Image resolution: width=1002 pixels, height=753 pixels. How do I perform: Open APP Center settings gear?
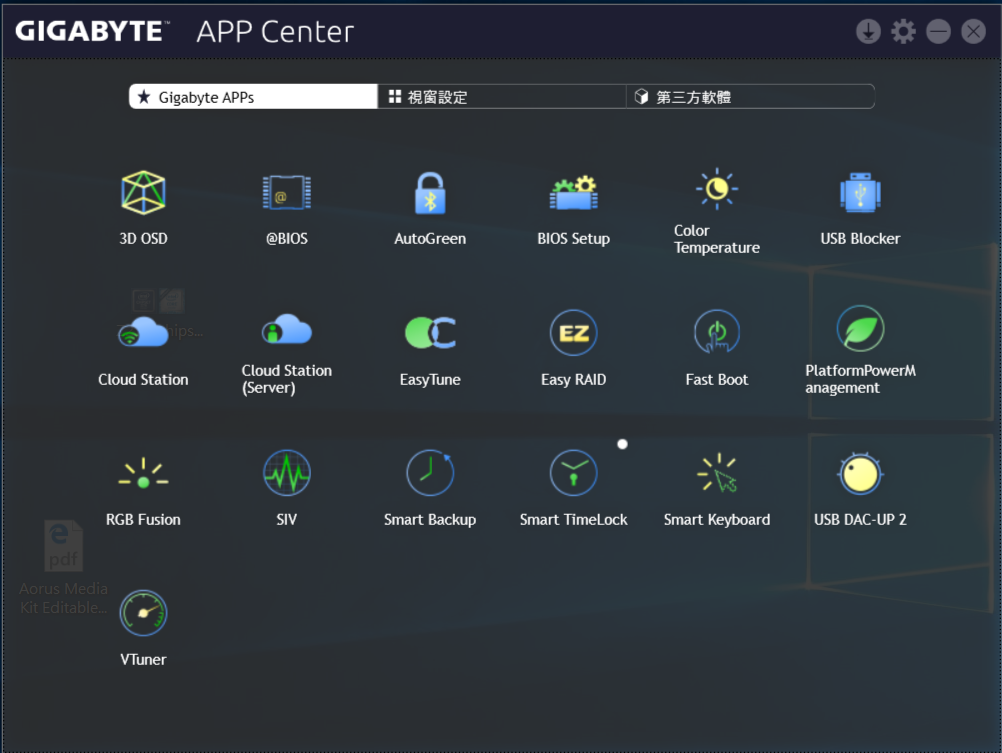pyautogui.click(x=903, y=31)
